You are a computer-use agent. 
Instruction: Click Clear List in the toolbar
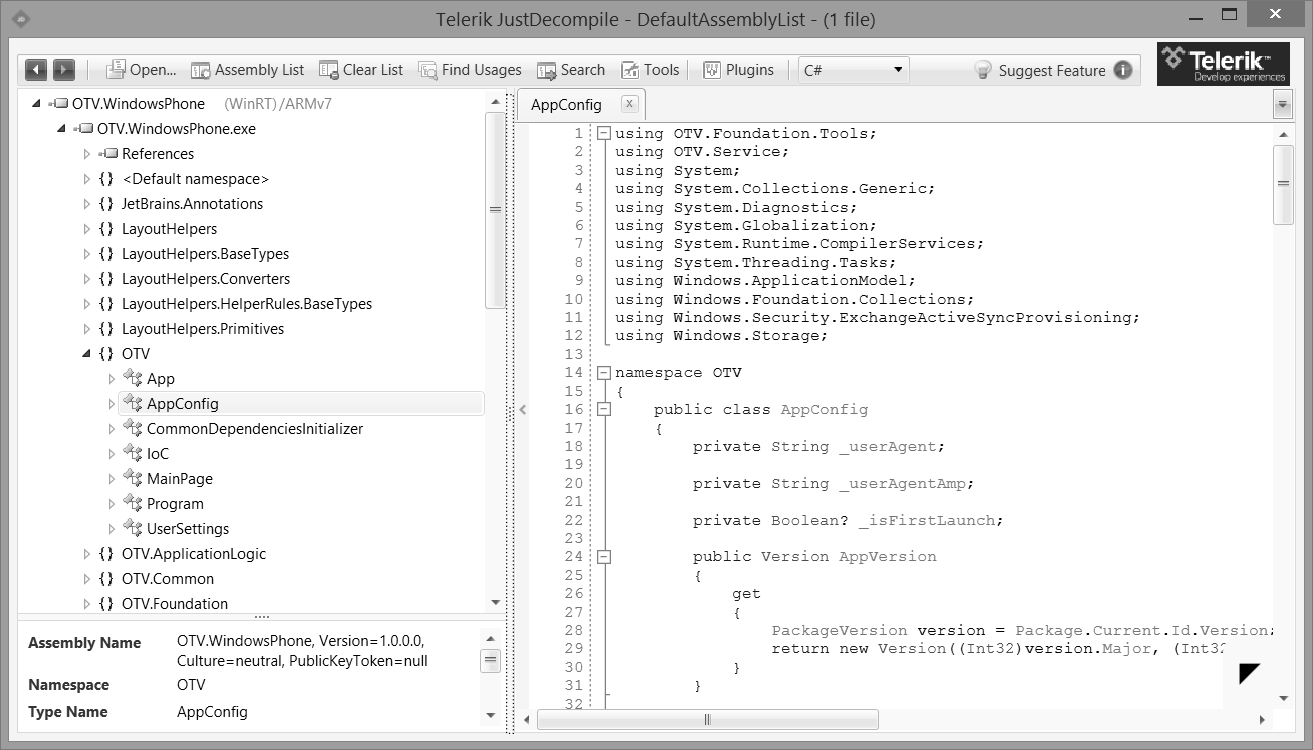[361, 69]
